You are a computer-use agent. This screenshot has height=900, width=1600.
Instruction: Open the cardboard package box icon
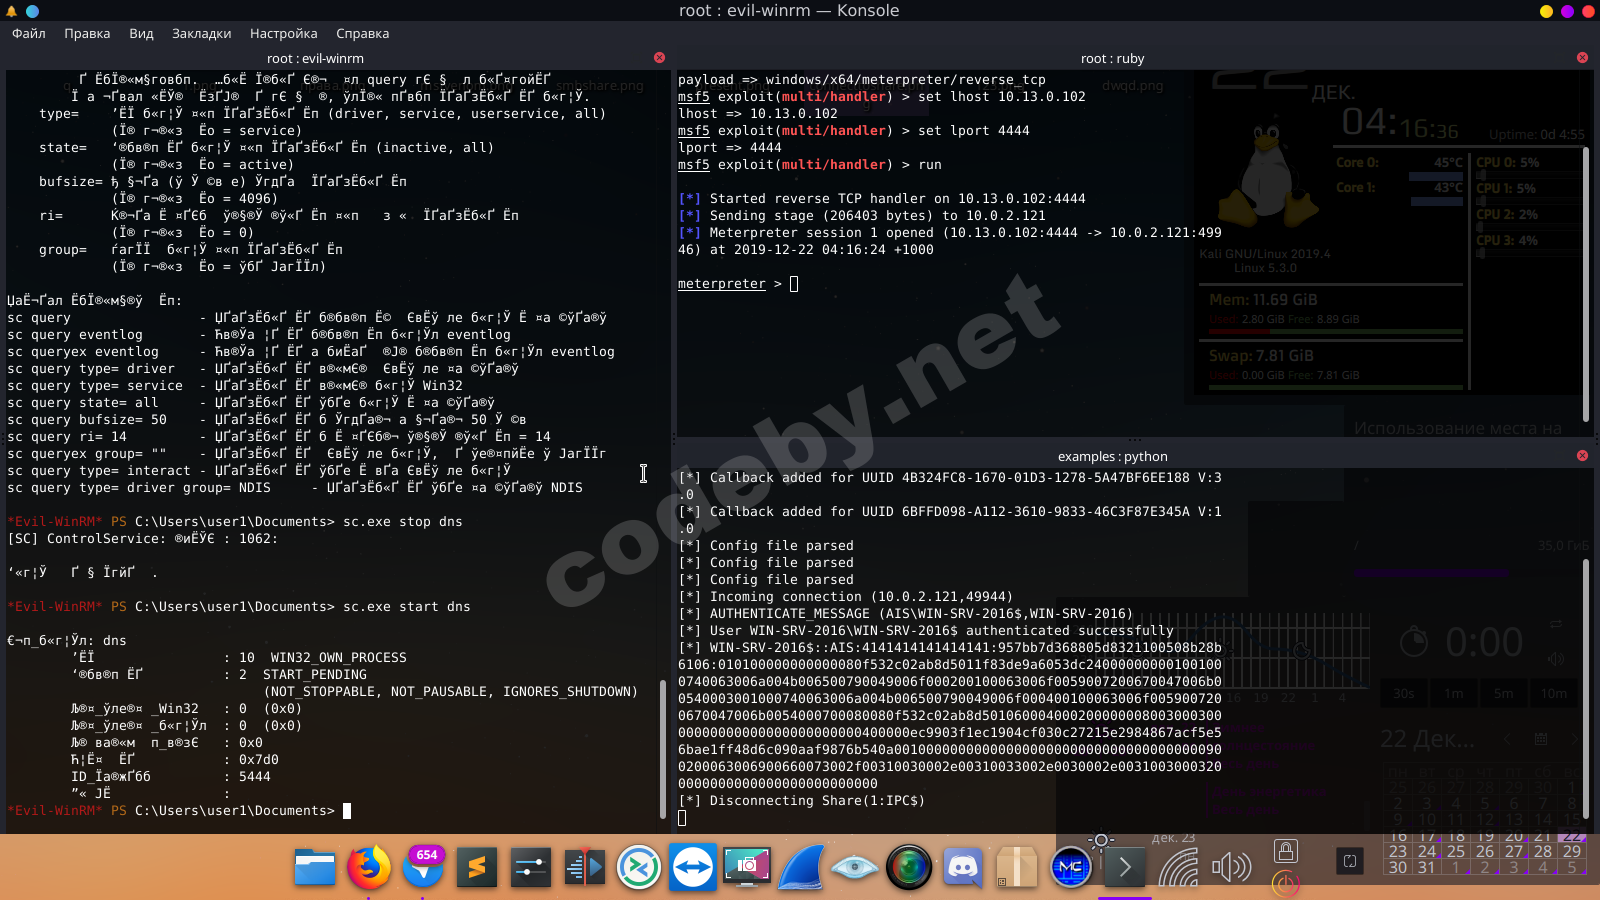click(1017, 867)
